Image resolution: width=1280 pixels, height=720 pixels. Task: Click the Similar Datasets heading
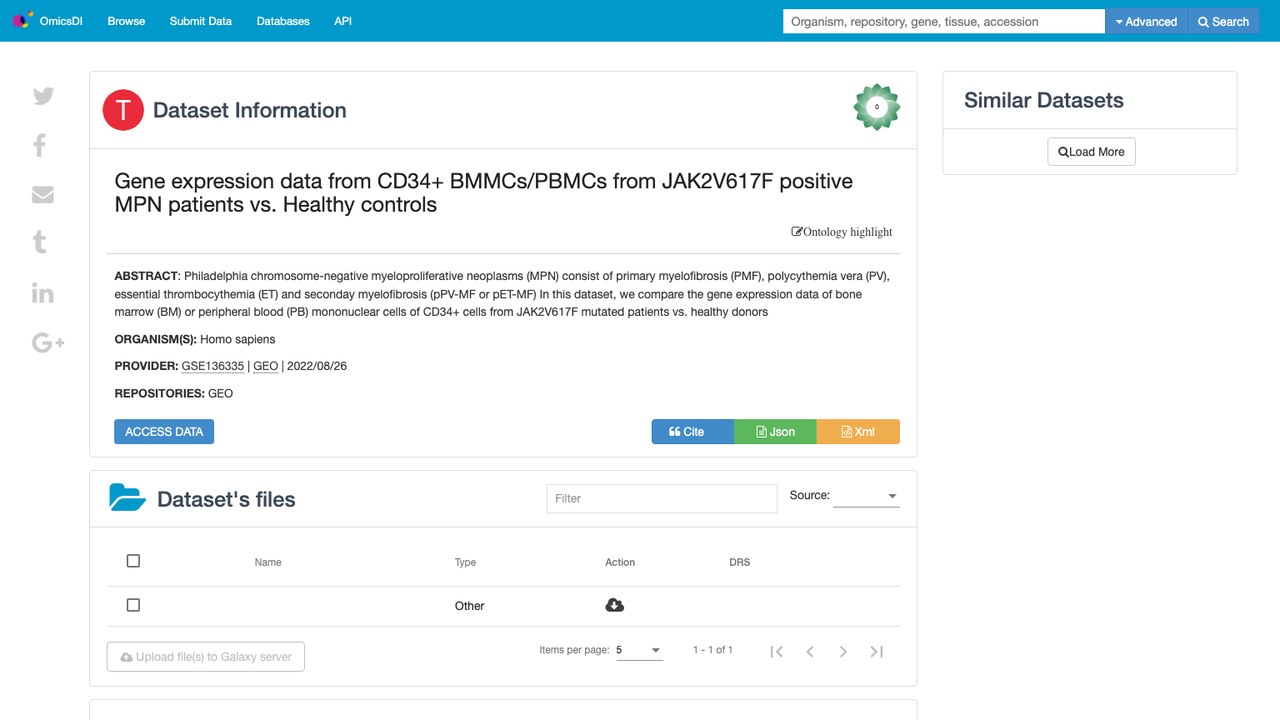pos(1044,100)
